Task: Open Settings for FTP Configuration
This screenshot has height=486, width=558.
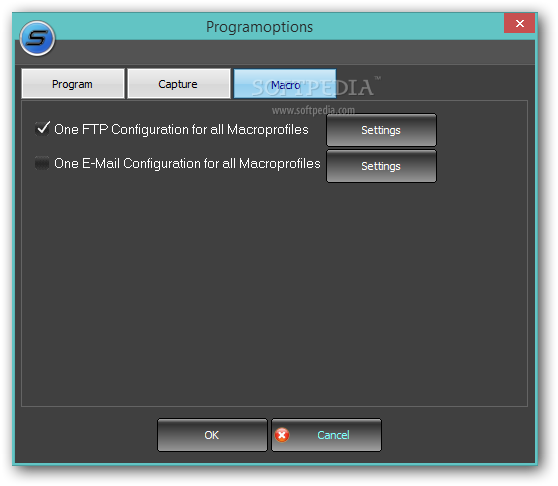Action: [x=381, y=130]
